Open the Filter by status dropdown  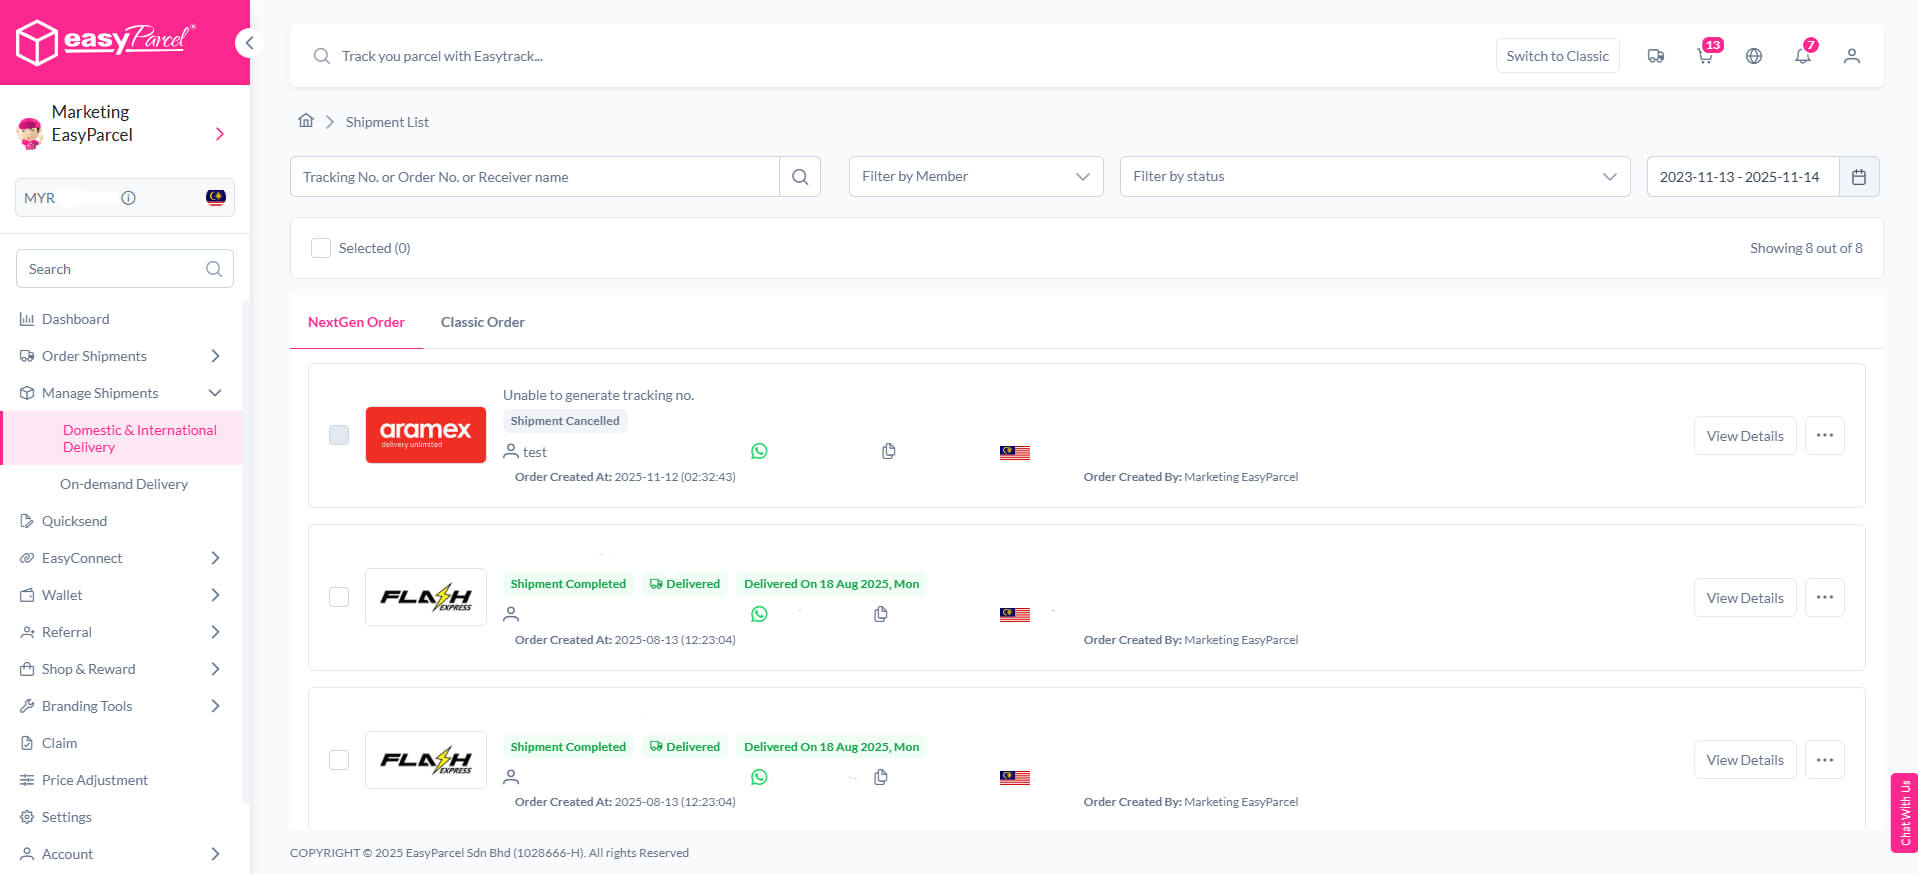click(1374, 177)
